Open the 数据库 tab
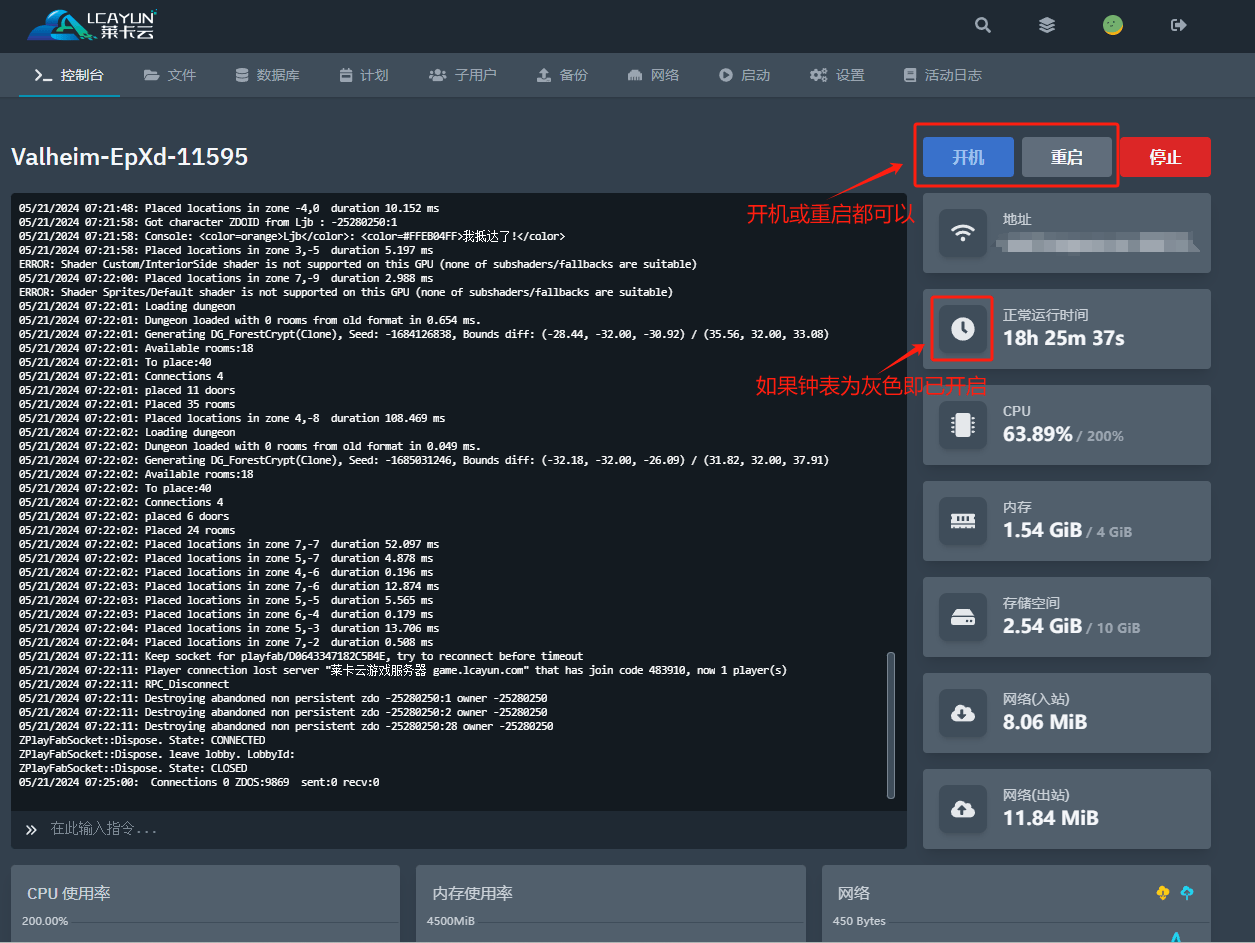The height and width of the screenshot is (943, 1255). click(267, 75)
